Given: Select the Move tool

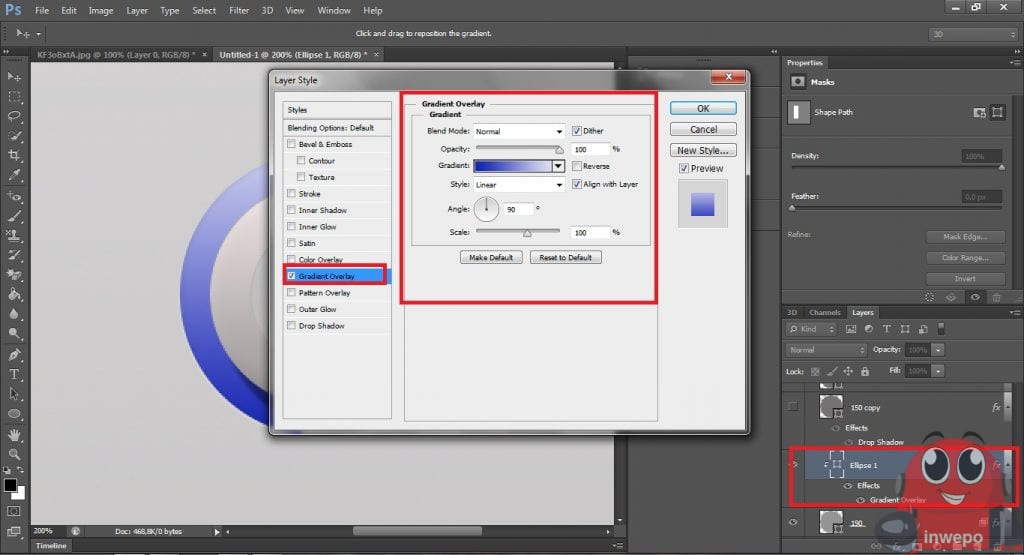Looking at the screenshot, I should tap(15, 77).
